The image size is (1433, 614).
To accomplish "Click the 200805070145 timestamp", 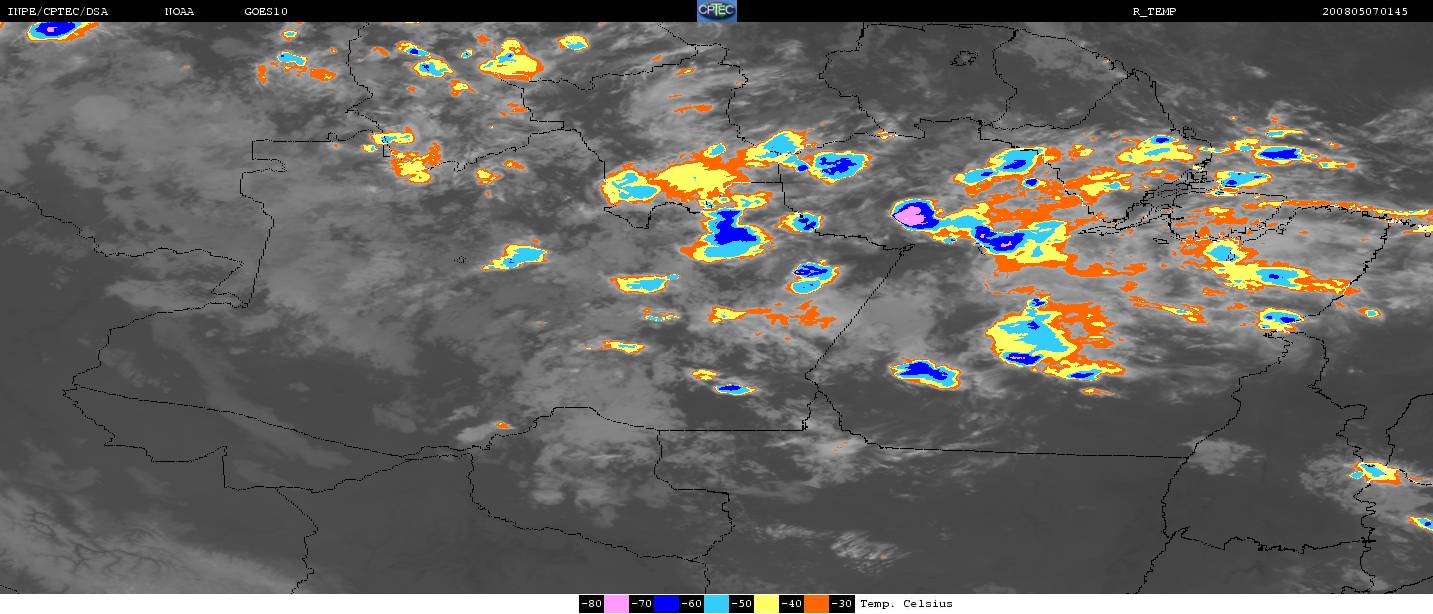I will coord(1364,12).
